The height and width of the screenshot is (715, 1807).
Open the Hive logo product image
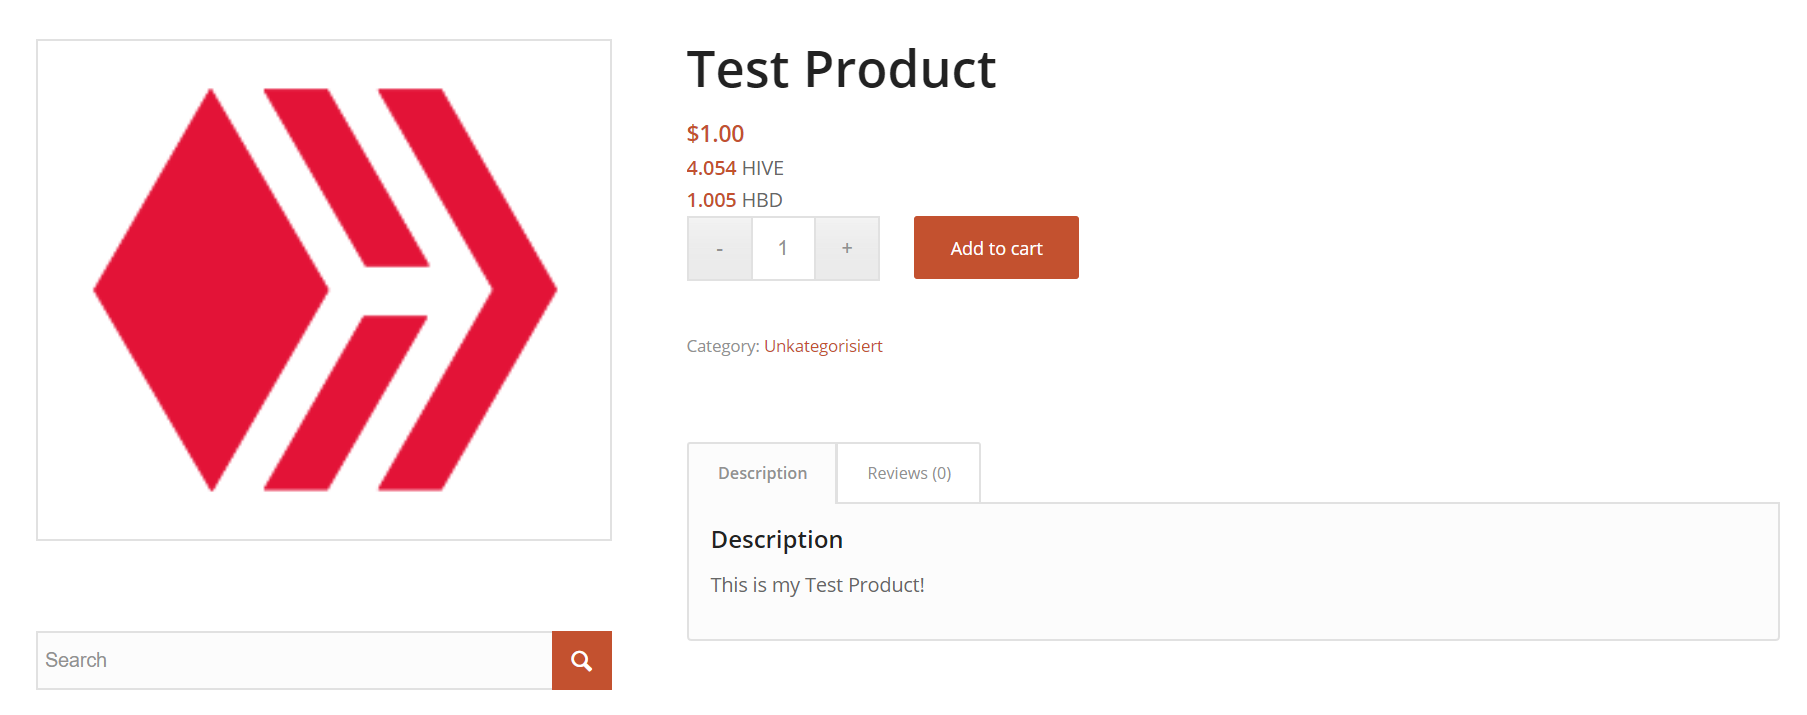[324, 290]
